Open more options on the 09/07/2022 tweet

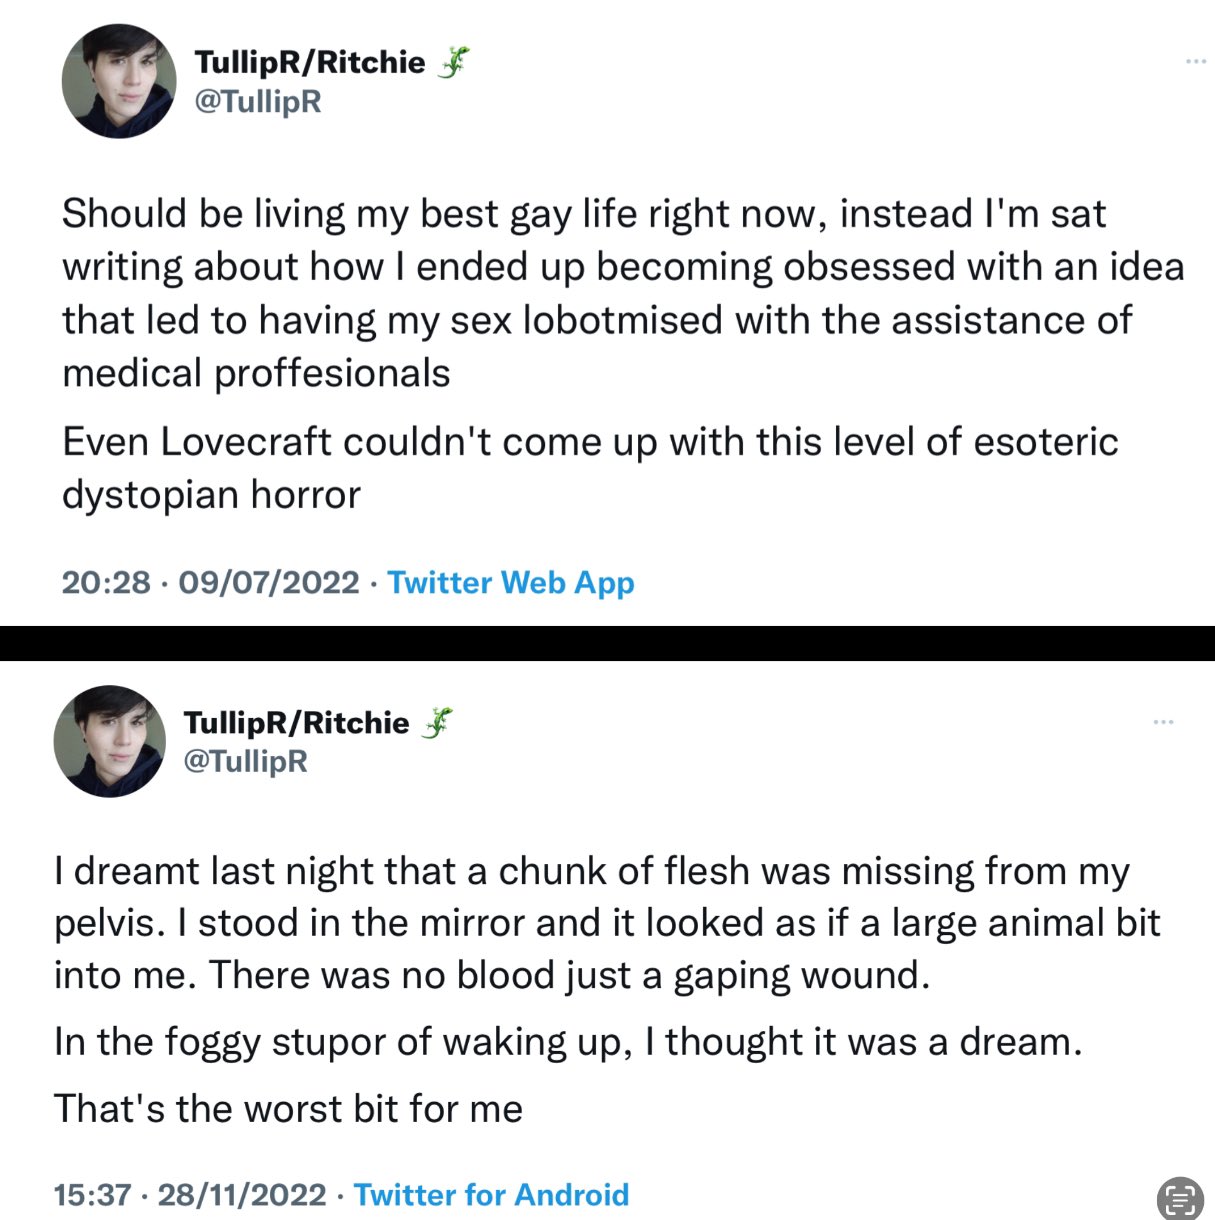1196,61
